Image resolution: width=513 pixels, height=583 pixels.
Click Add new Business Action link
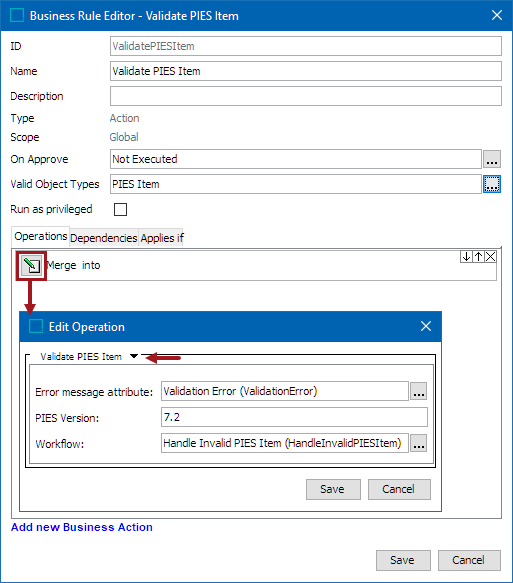[x=82, y=527]
